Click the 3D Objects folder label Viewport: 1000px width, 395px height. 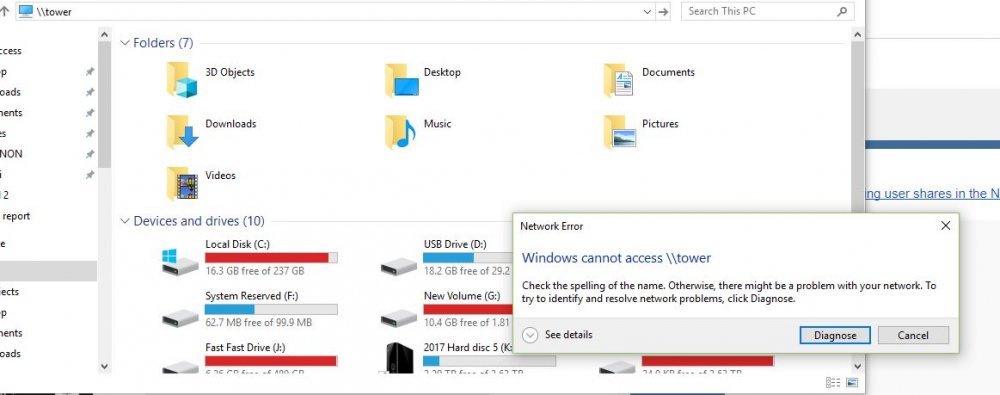click(x=230, y=72)
